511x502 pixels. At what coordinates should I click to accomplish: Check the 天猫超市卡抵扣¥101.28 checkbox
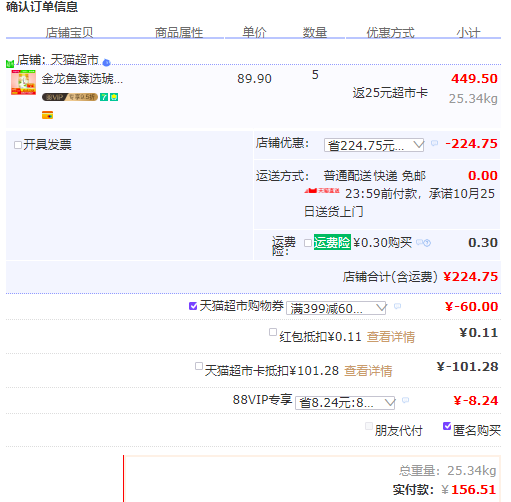tap(199, 366)
